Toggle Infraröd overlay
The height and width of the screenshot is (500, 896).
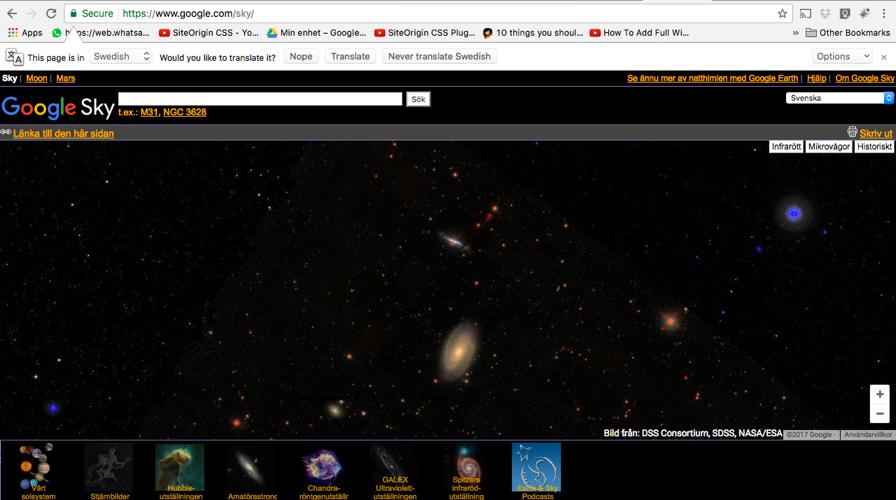(786, 147)
